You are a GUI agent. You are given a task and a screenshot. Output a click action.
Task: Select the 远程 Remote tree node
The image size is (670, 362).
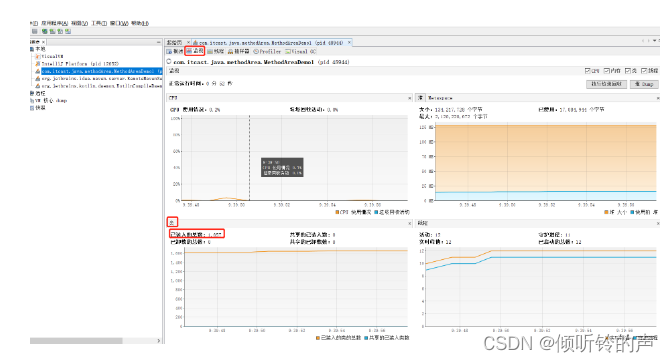tap(40, 93)
